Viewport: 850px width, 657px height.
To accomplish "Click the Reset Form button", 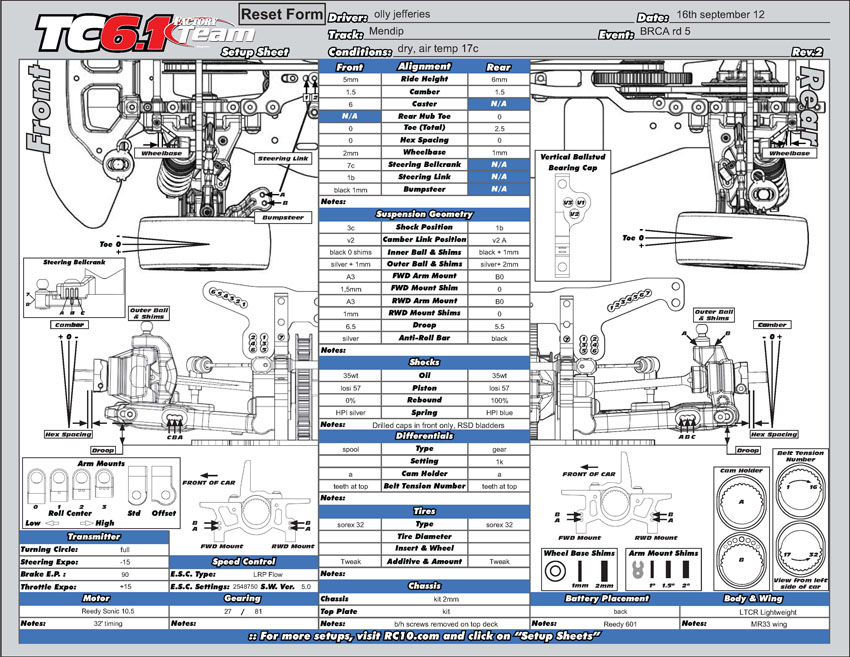I will tap(282, 14).
